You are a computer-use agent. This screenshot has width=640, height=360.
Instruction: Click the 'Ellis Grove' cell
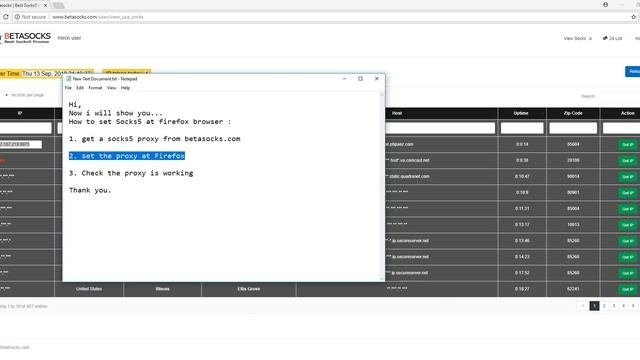[249, 289]
